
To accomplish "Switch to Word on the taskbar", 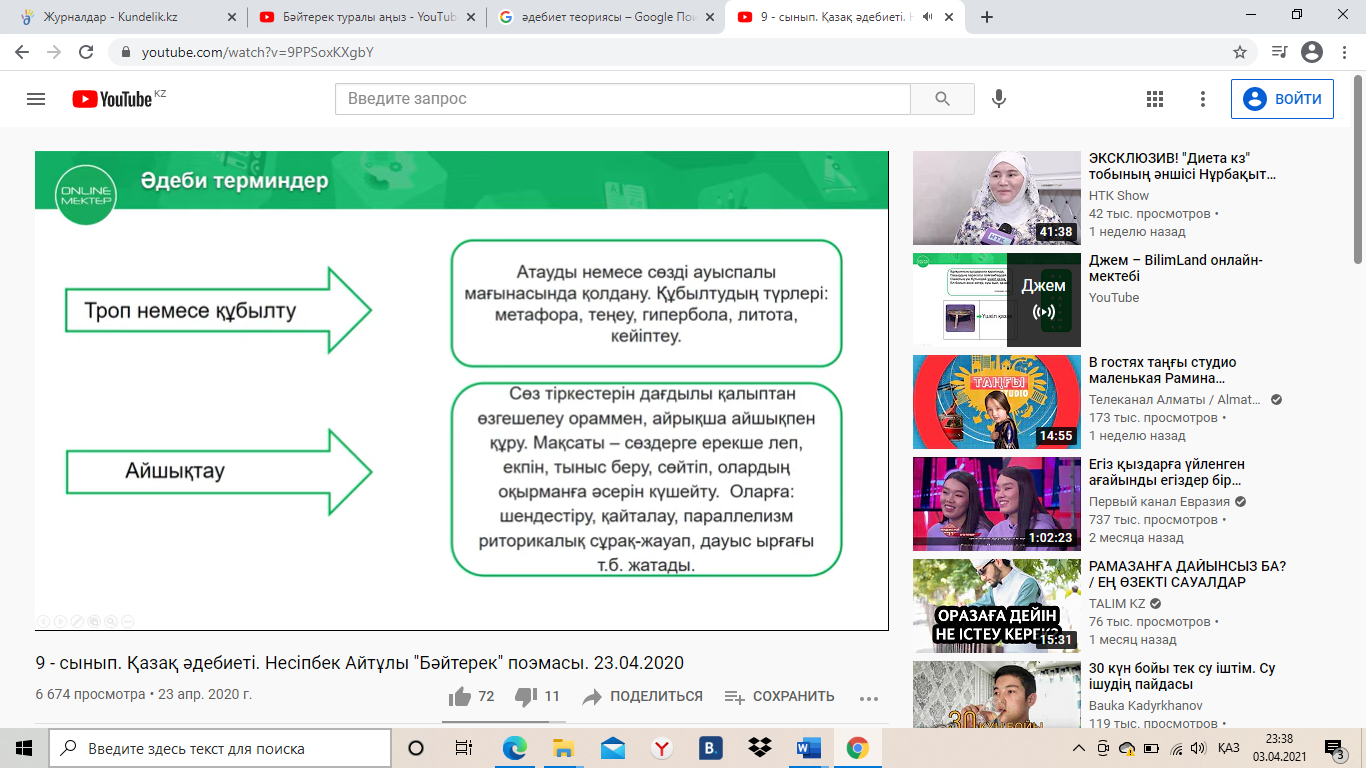I will (x=808, y=748).
